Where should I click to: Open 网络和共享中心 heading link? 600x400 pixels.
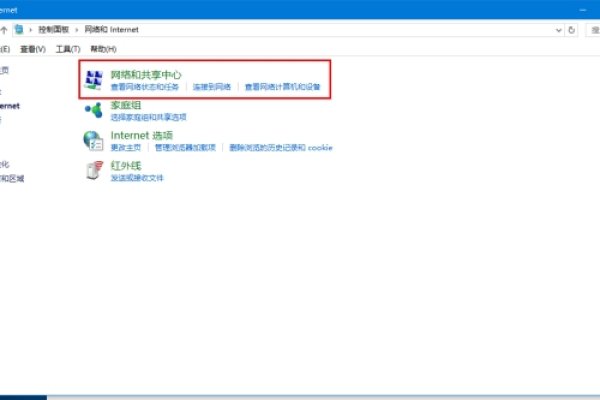tap(146, 75)
